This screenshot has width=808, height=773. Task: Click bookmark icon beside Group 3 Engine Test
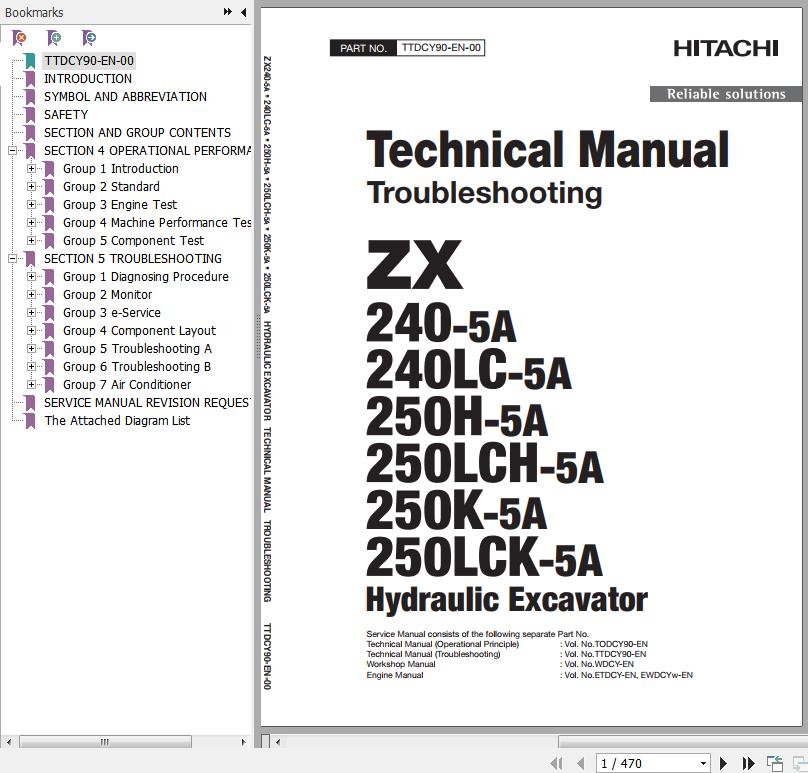tap(49, 205)
